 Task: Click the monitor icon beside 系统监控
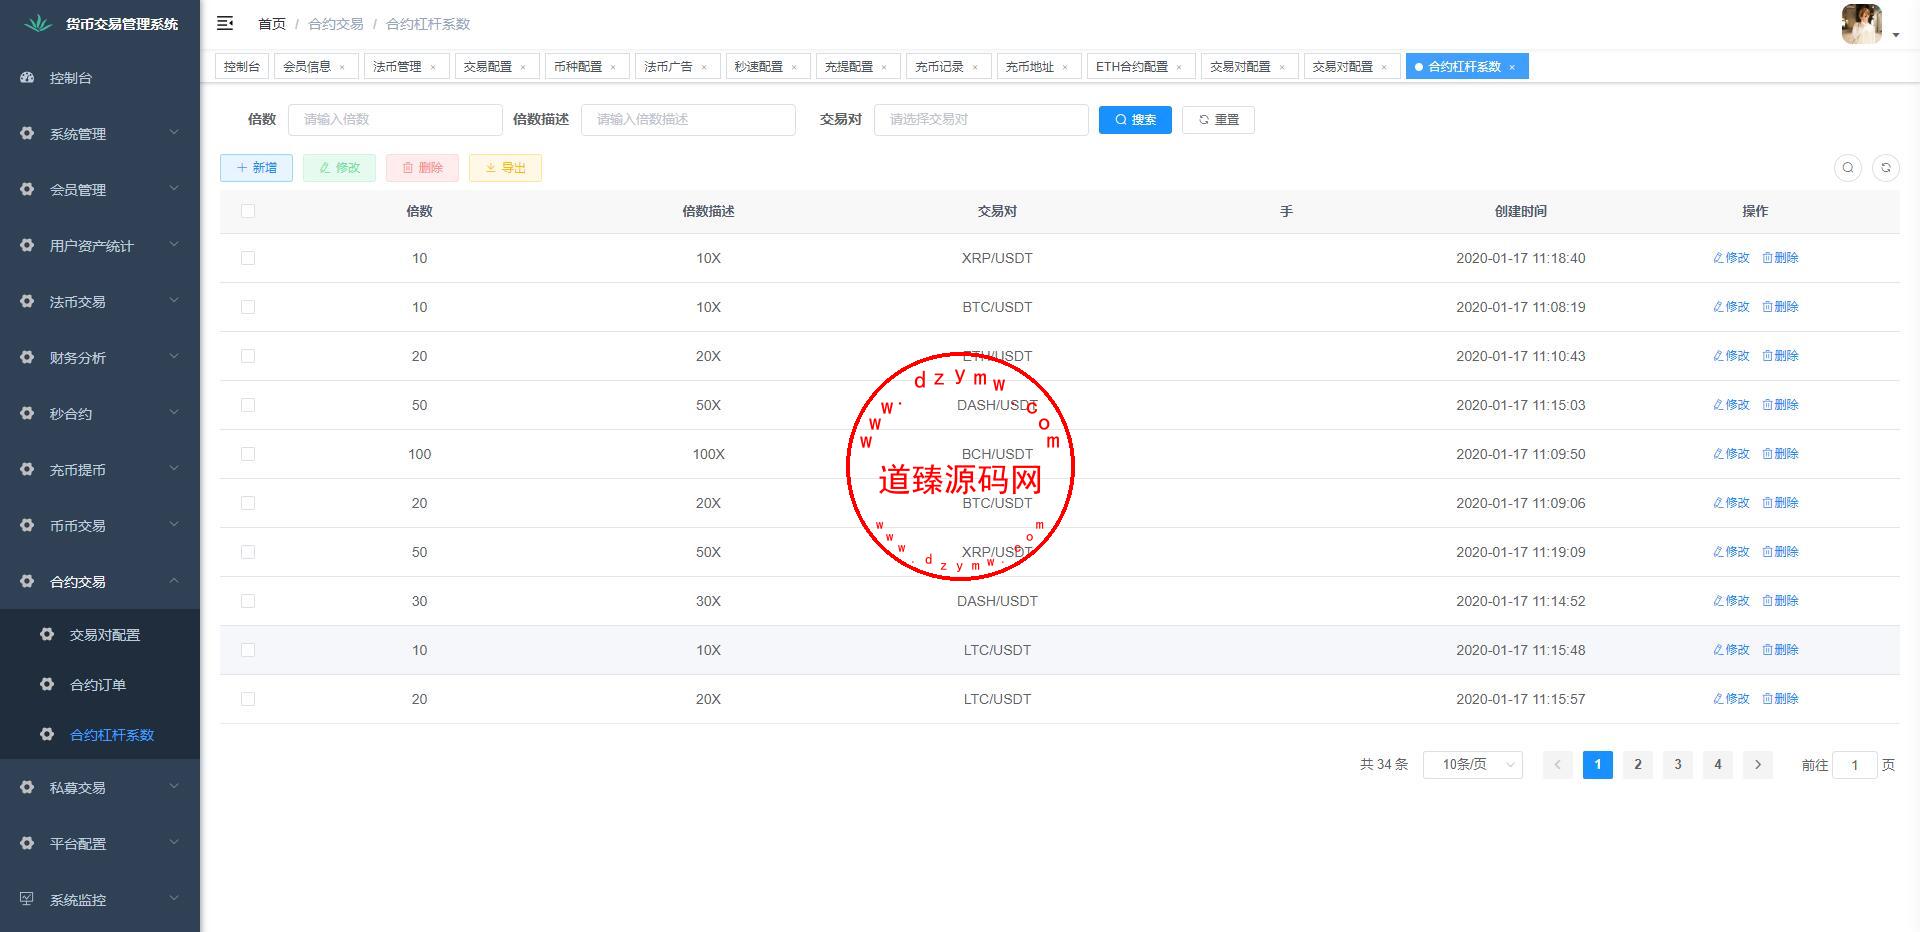click(x=27, y=899)
